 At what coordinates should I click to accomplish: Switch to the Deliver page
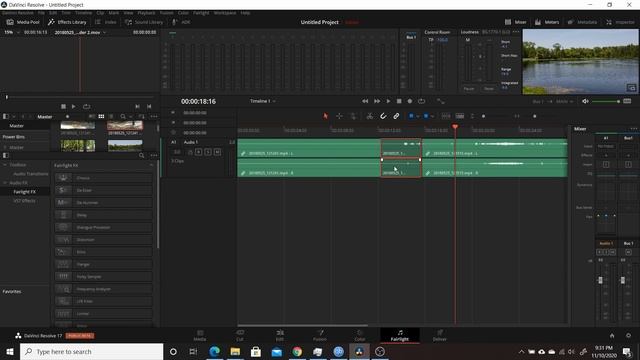pos(440,336)
